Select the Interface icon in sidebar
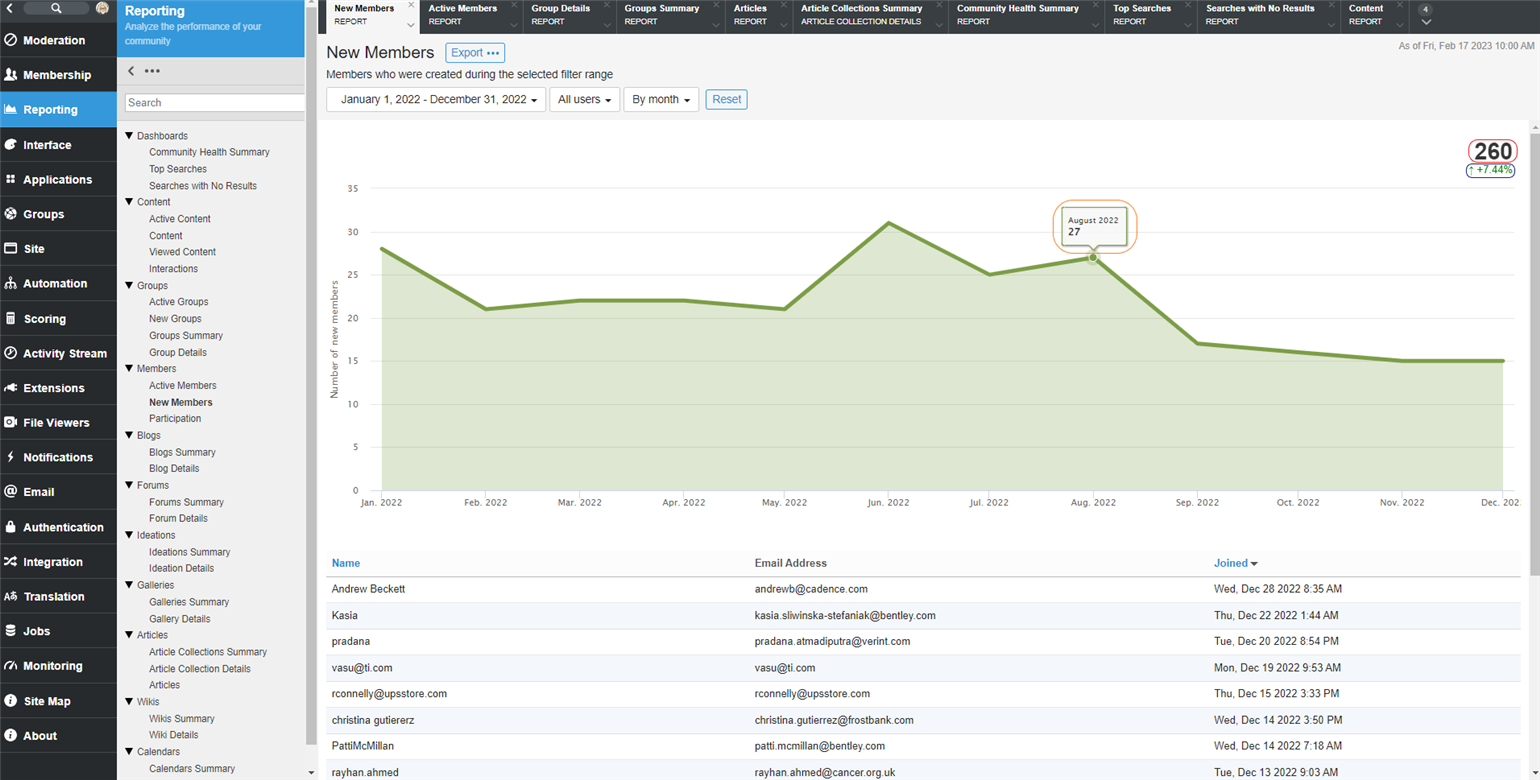The image size is (1540, 780). (11, 145)
